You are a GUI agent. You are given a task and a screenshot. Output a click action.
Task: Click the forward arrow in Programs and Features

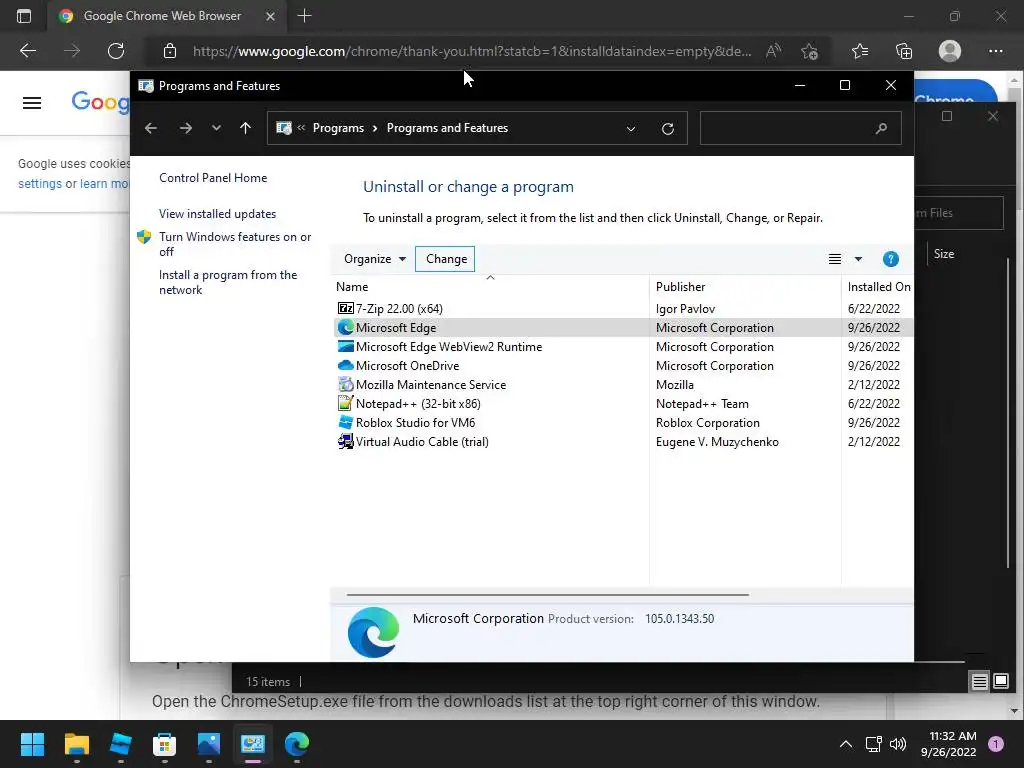(x=186, y=128)
